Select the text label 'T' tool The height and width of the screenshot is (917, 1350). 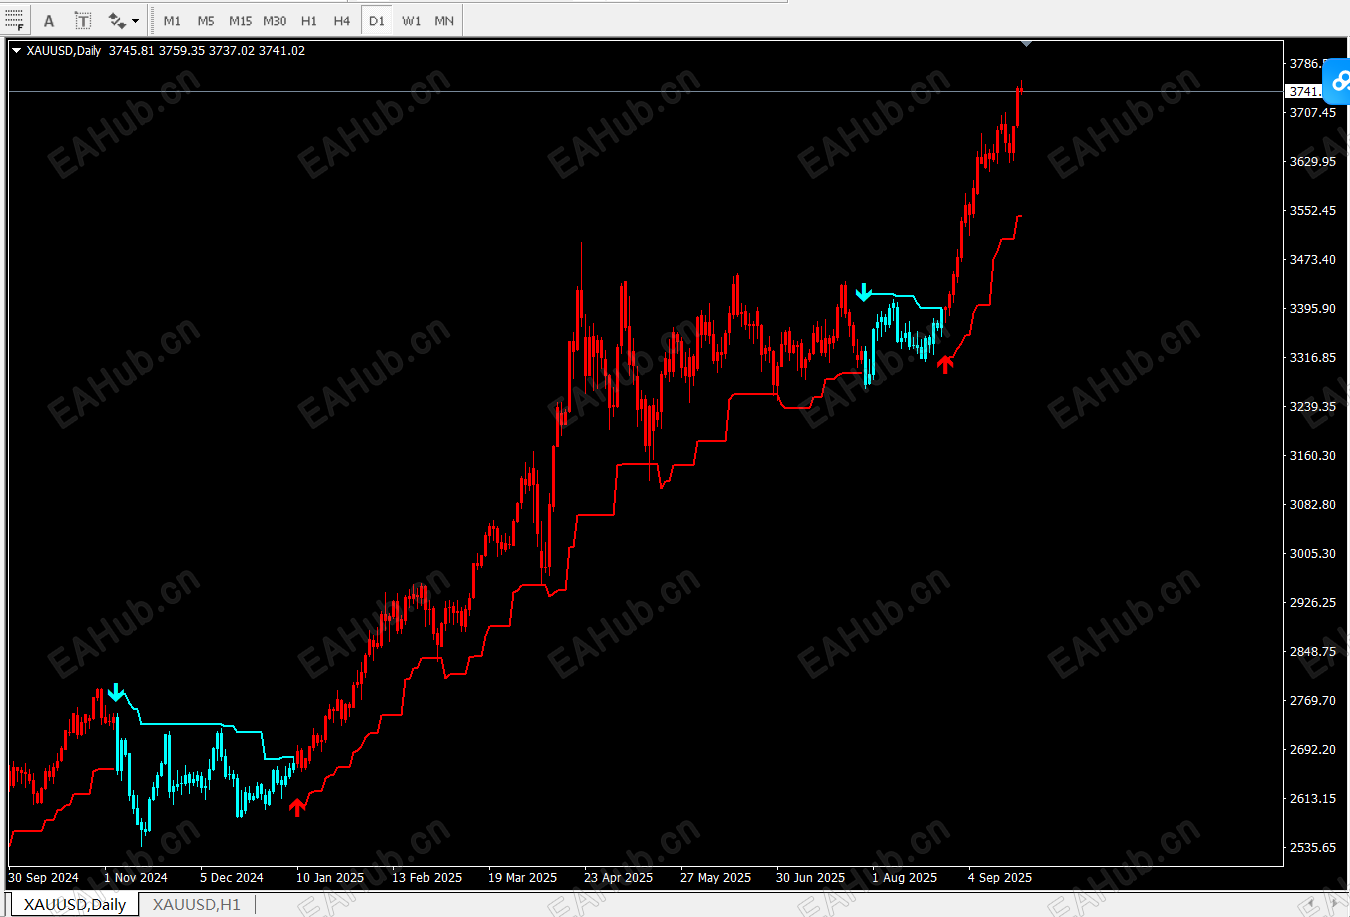[x=83, y=20]
